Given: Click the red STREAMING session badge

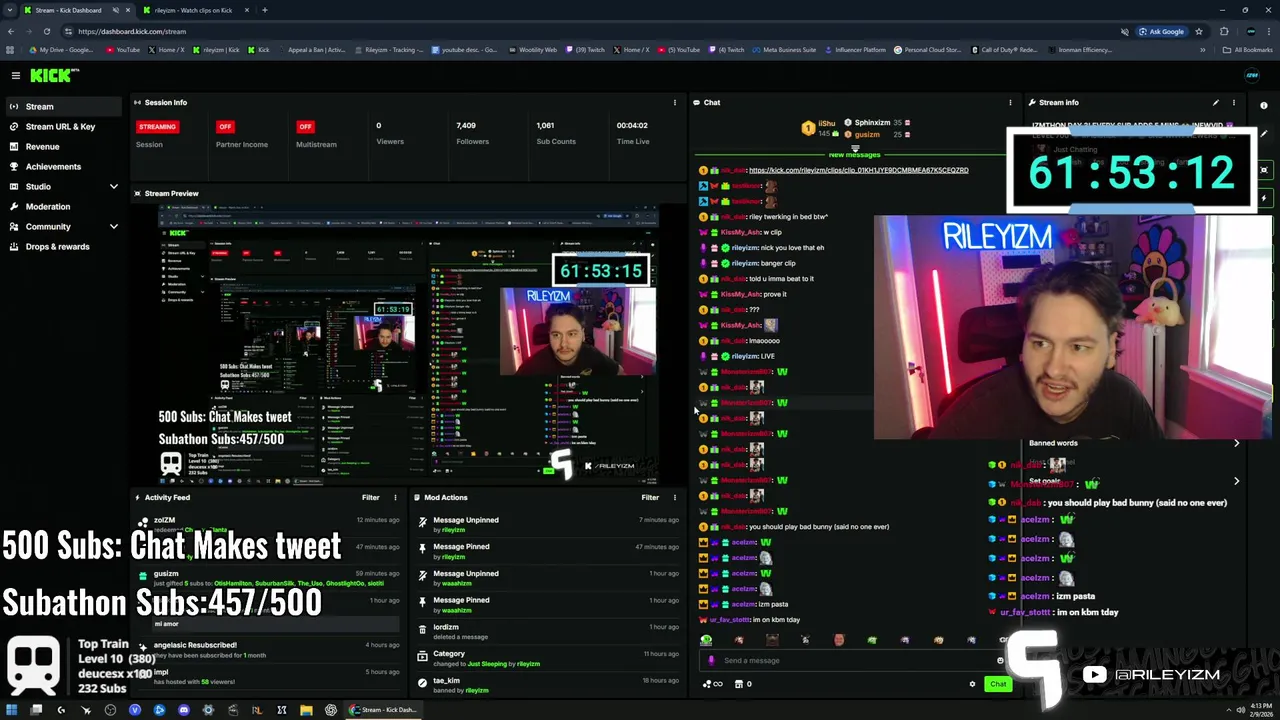Looking at the screenshot, I should (x=157, y=126).
